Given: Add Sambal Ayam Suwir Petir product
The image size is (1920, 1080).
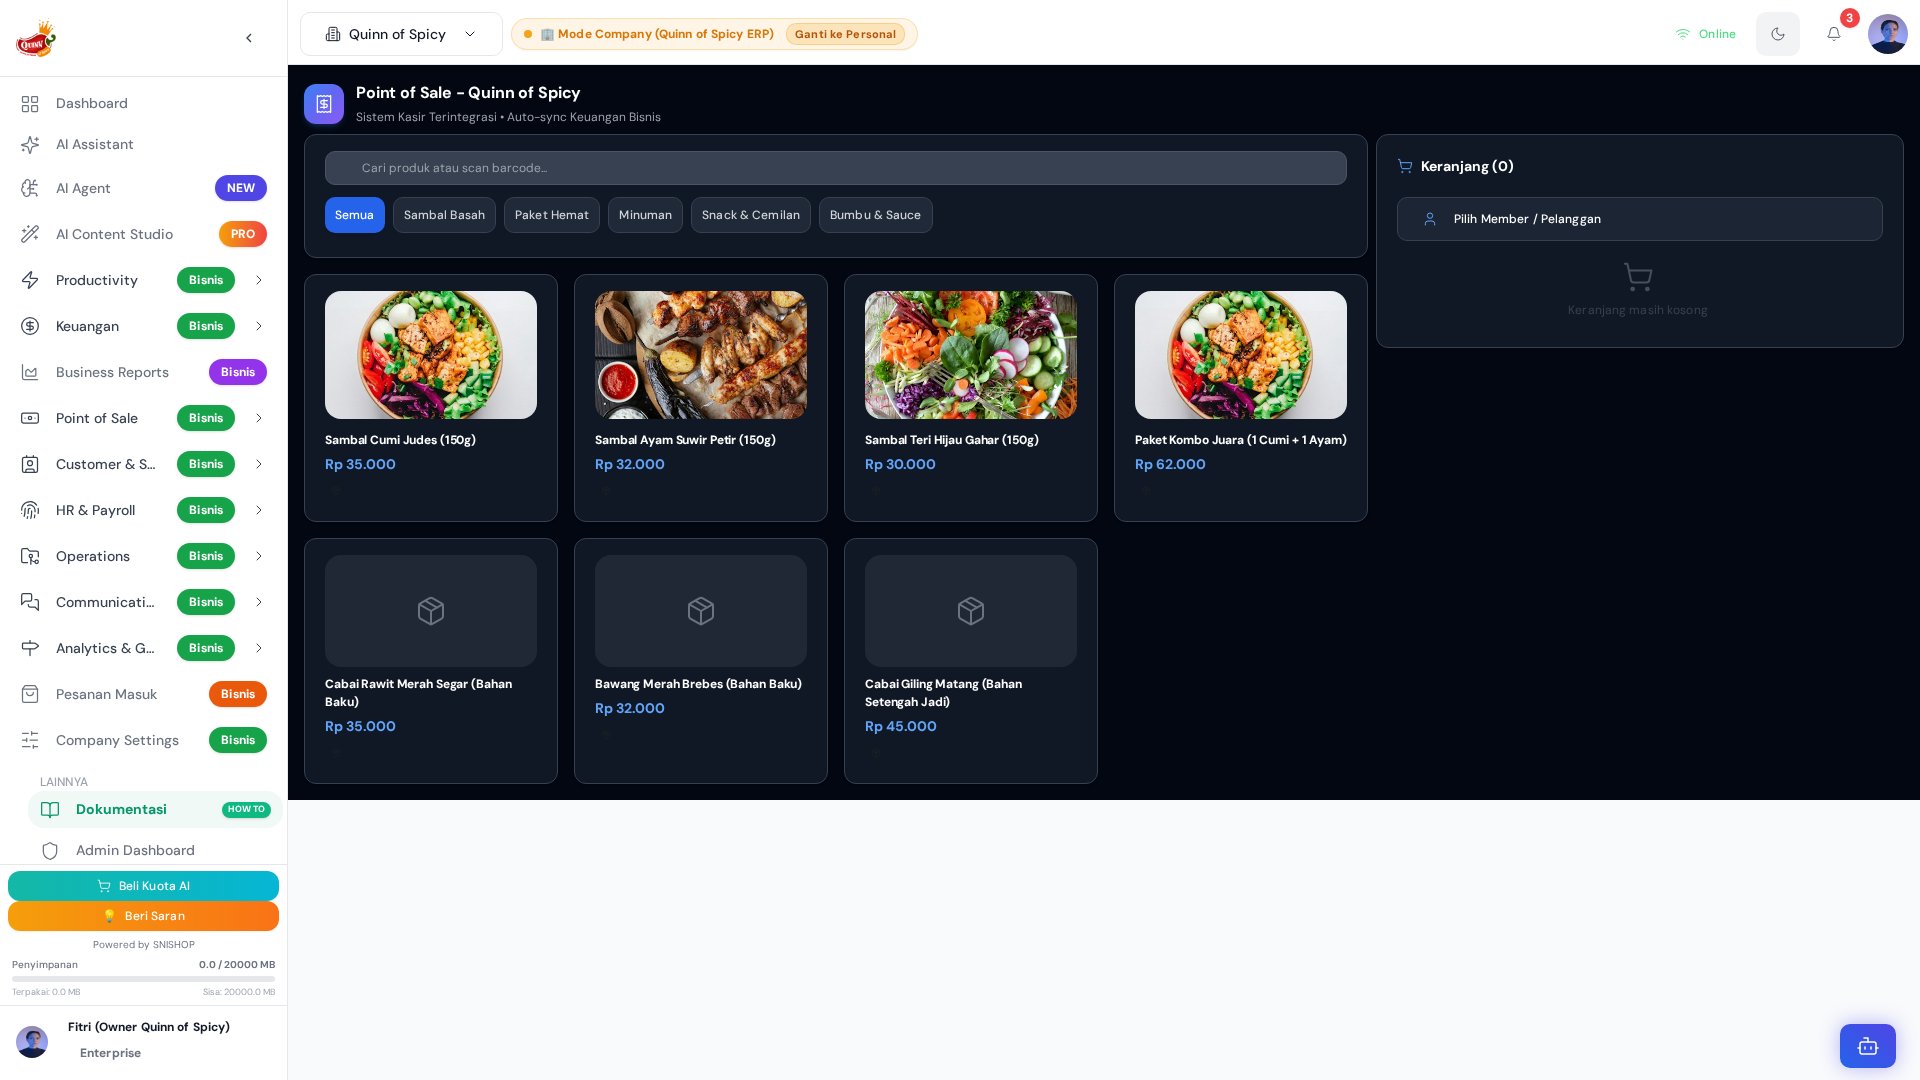Looking at the screenshot, I should [x=701, y=398].
